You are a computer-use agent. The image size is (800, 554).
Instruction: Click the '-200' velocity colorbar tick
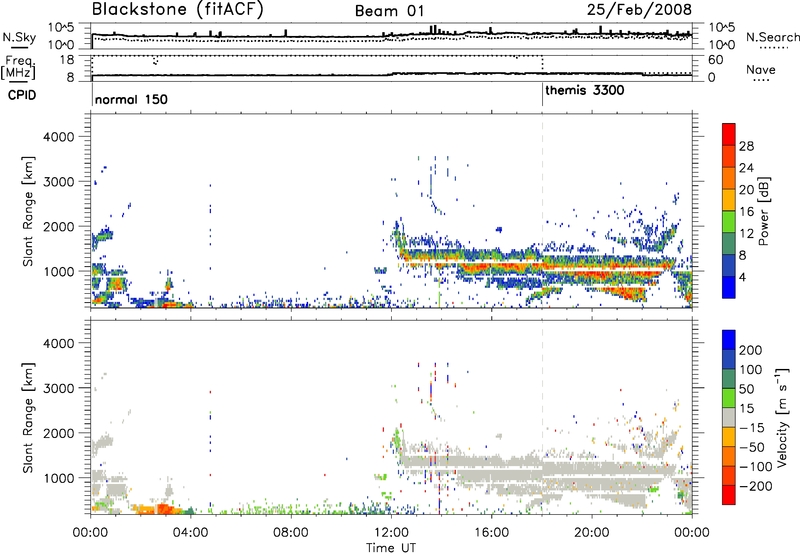coord(756,486)
